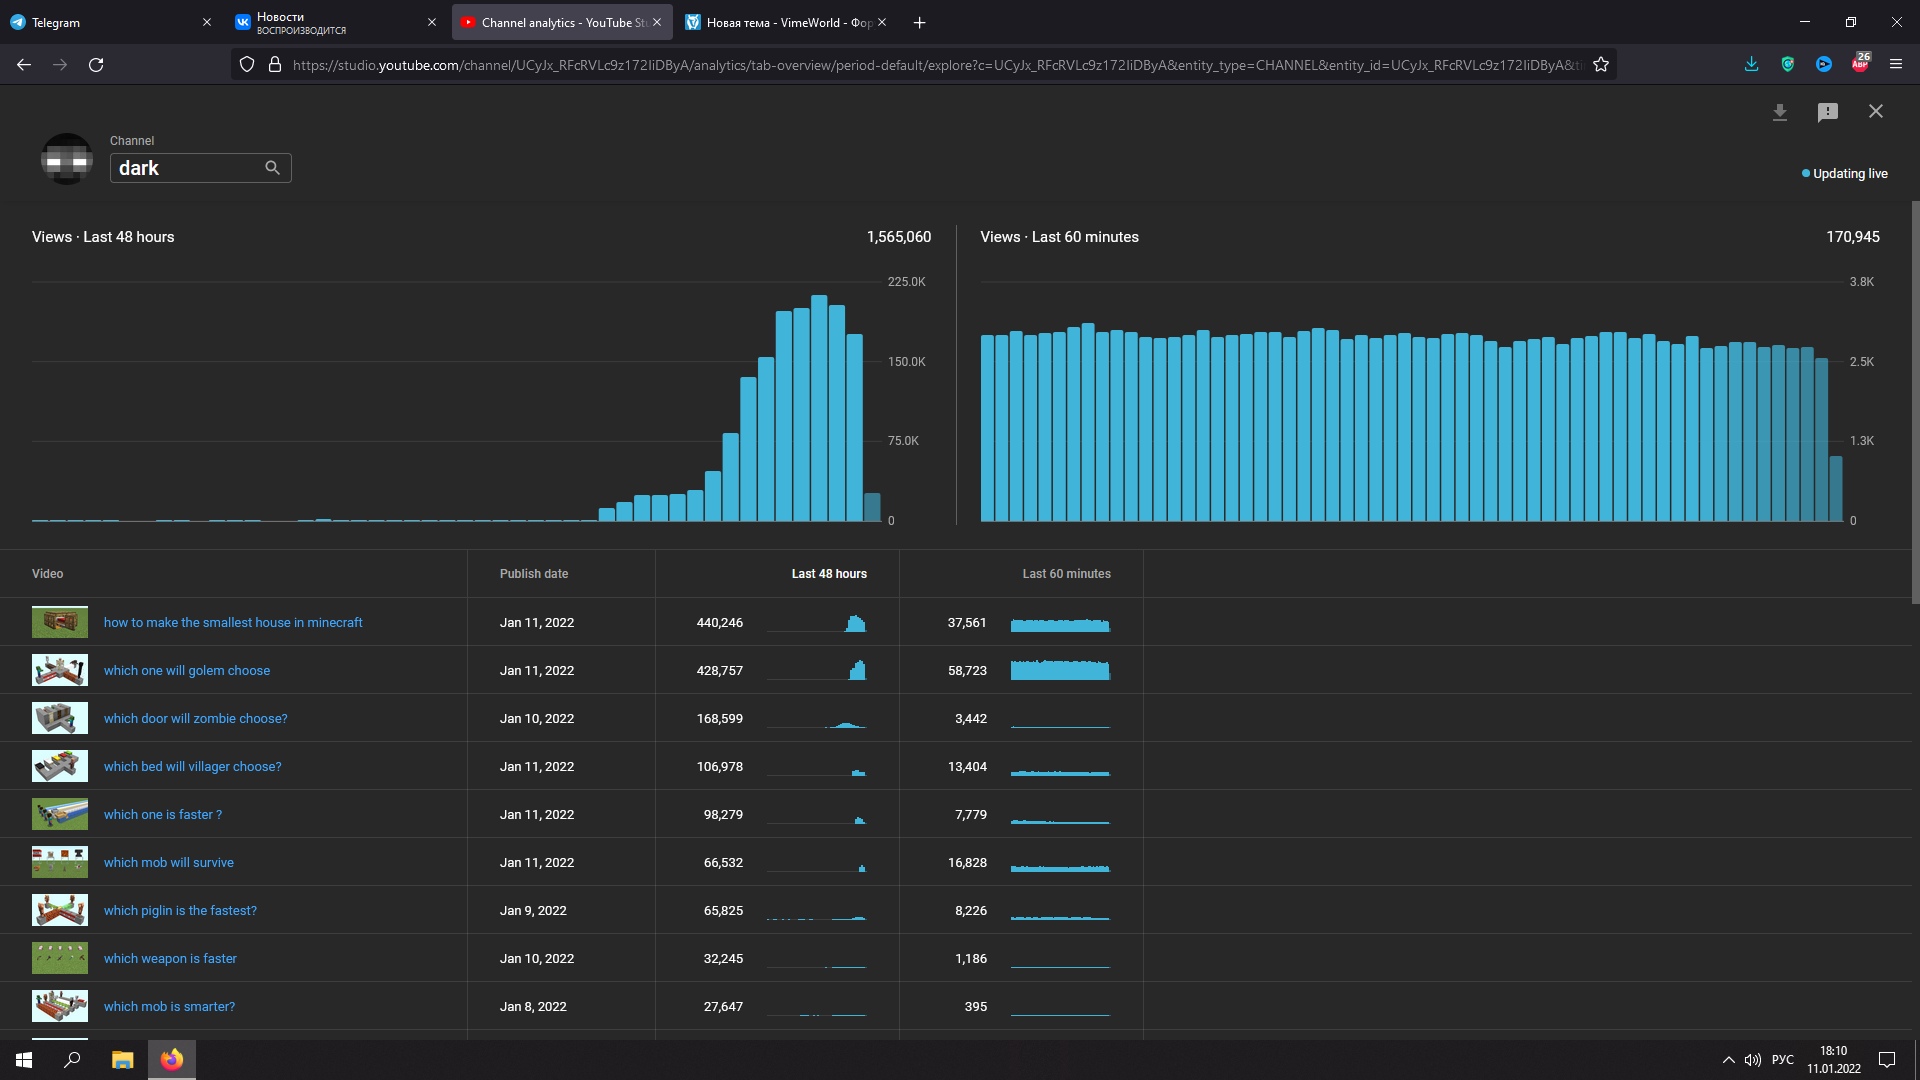This screenshot has height=1080, width=1920.
Task: Click 'which mob will survive' thumbnail
Action: [60, 862]
